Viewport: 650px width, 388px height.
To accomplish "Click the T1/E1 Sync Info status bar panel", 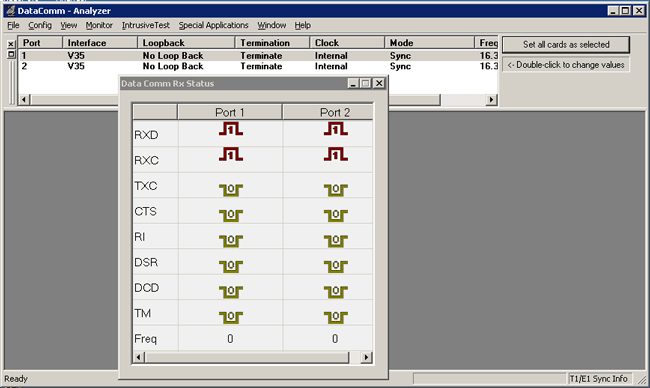I will [x=599, y=378].
